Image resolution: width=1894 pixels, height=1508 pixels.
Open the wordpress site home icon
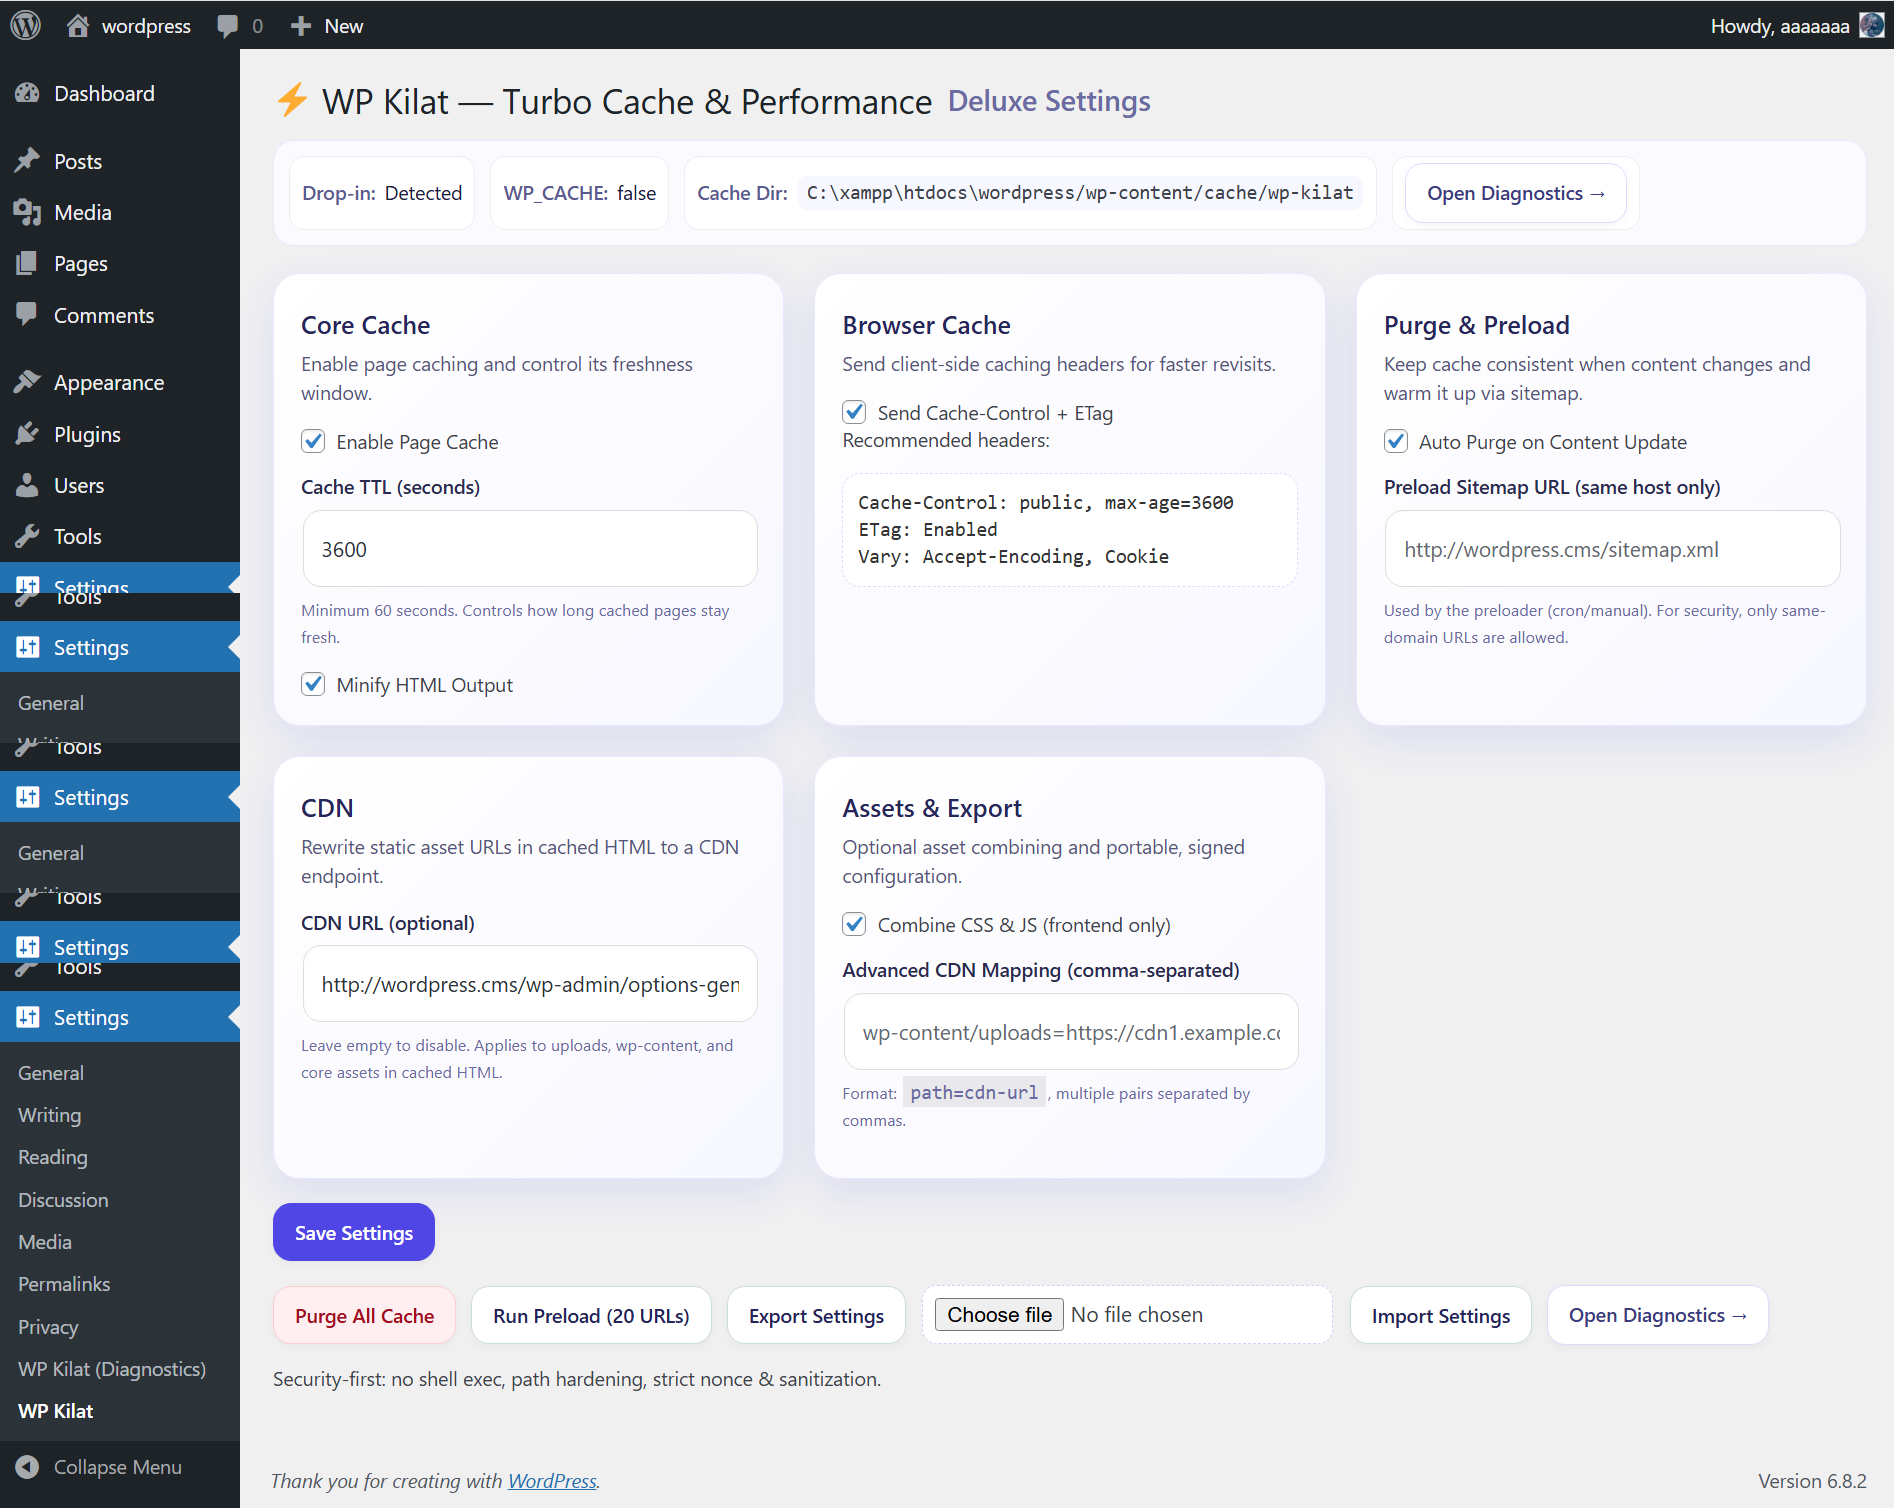click(x=78, y=25)
